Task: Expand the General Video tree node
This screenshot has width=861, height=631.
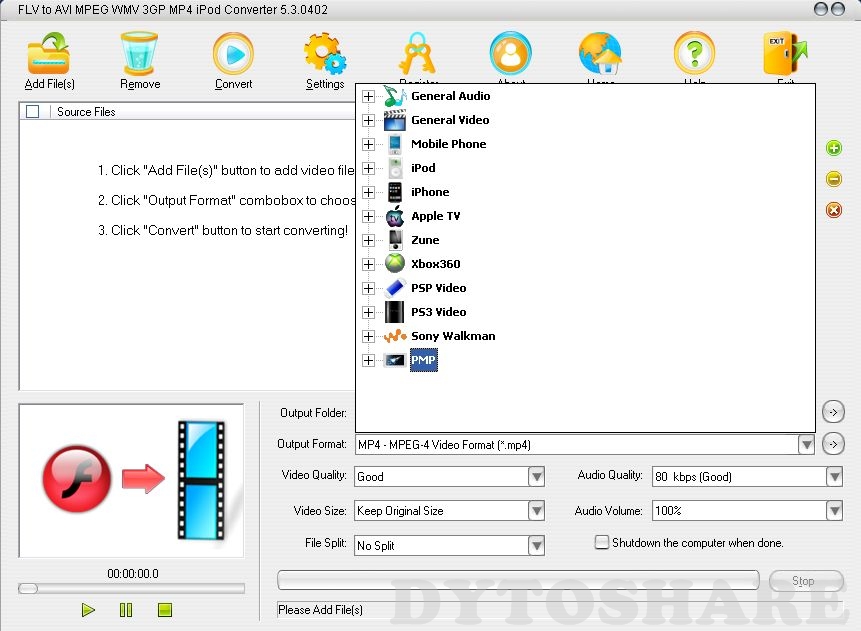Action: coord(368,120)
